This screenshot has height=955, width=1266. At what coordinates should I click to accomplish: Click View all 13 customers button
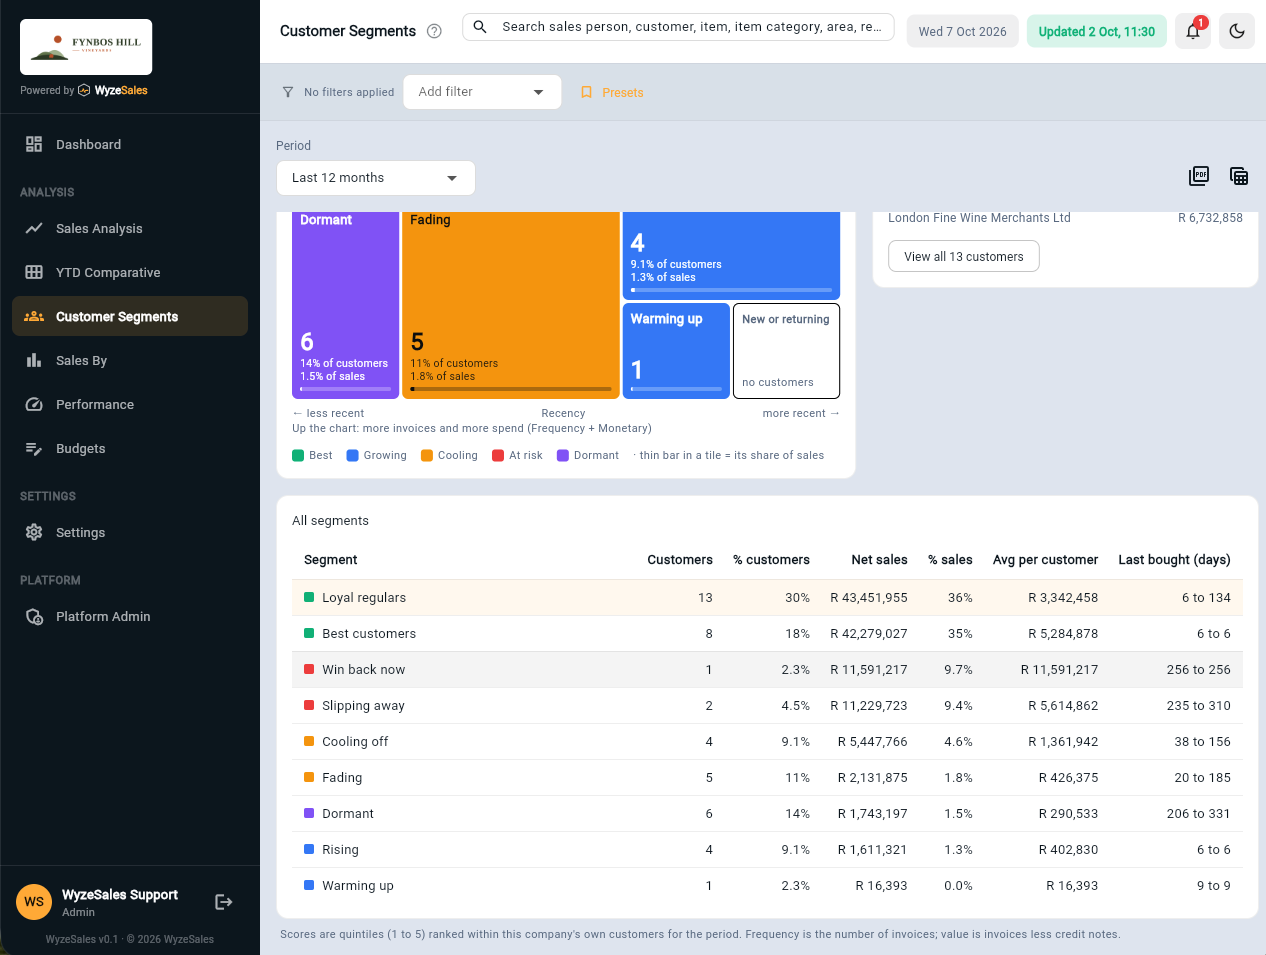[964, 256]
